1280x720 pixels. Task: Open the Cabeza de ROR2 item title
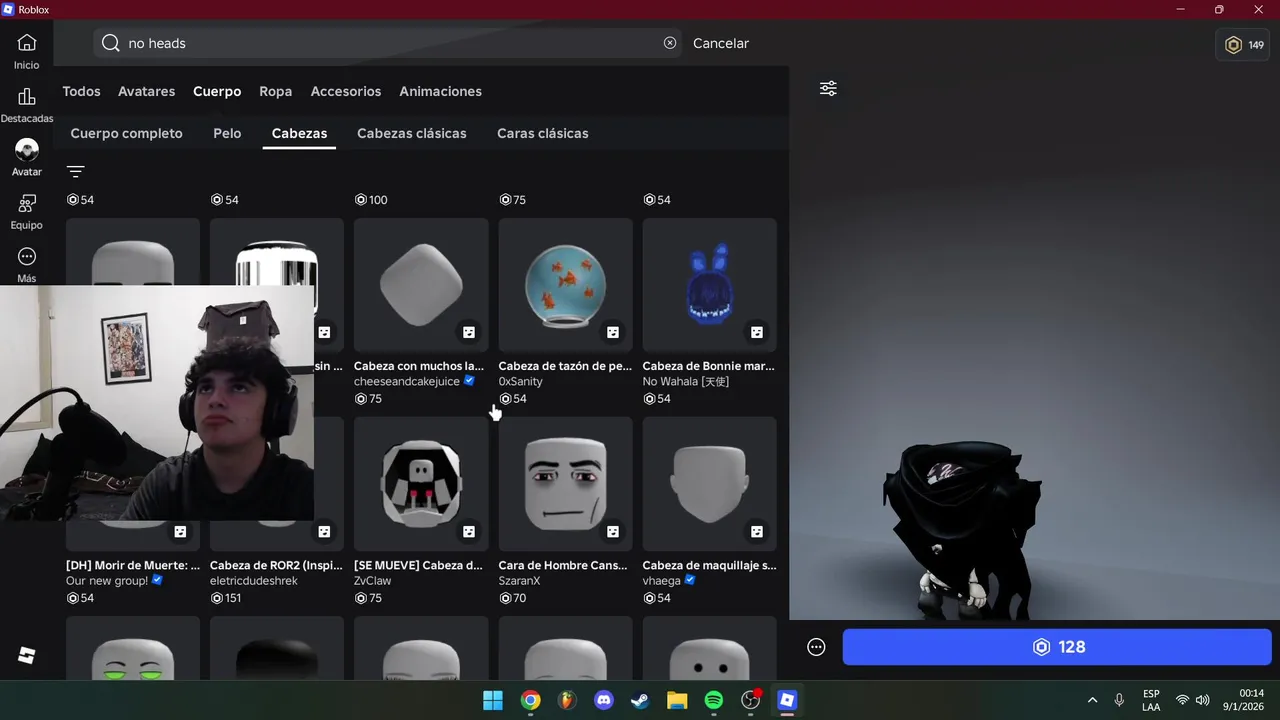pos(277,565)
